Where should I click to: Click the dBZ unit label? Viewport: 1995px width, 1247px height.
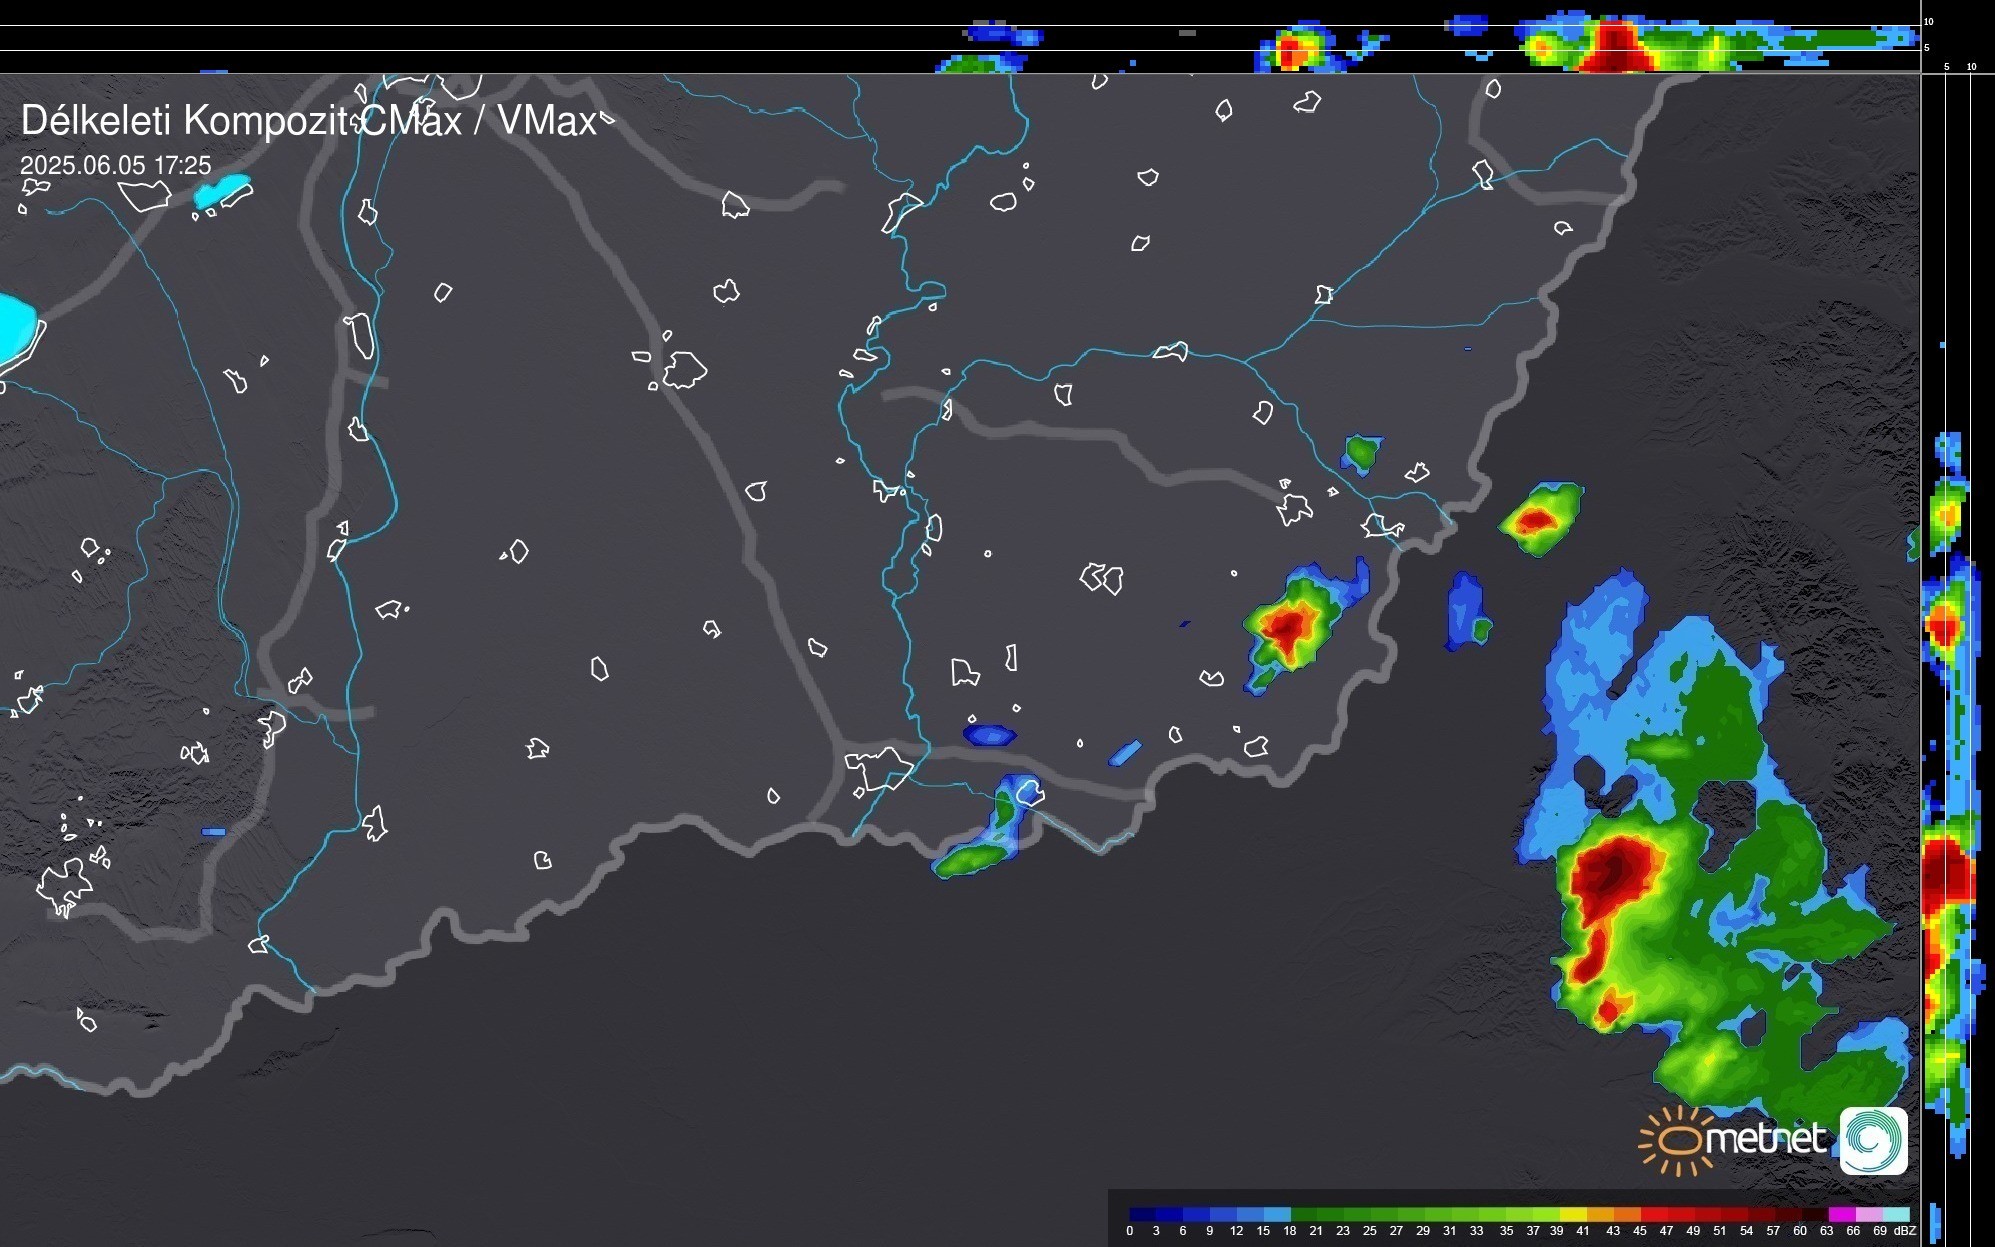point(1905,1231)
